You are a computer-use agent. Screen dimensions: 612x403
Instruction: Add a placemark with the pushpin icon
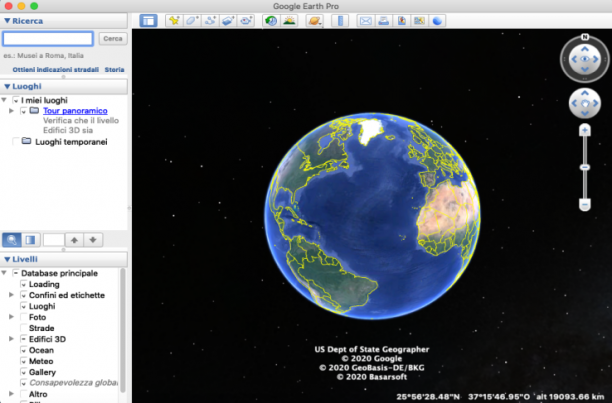[174, 21]
